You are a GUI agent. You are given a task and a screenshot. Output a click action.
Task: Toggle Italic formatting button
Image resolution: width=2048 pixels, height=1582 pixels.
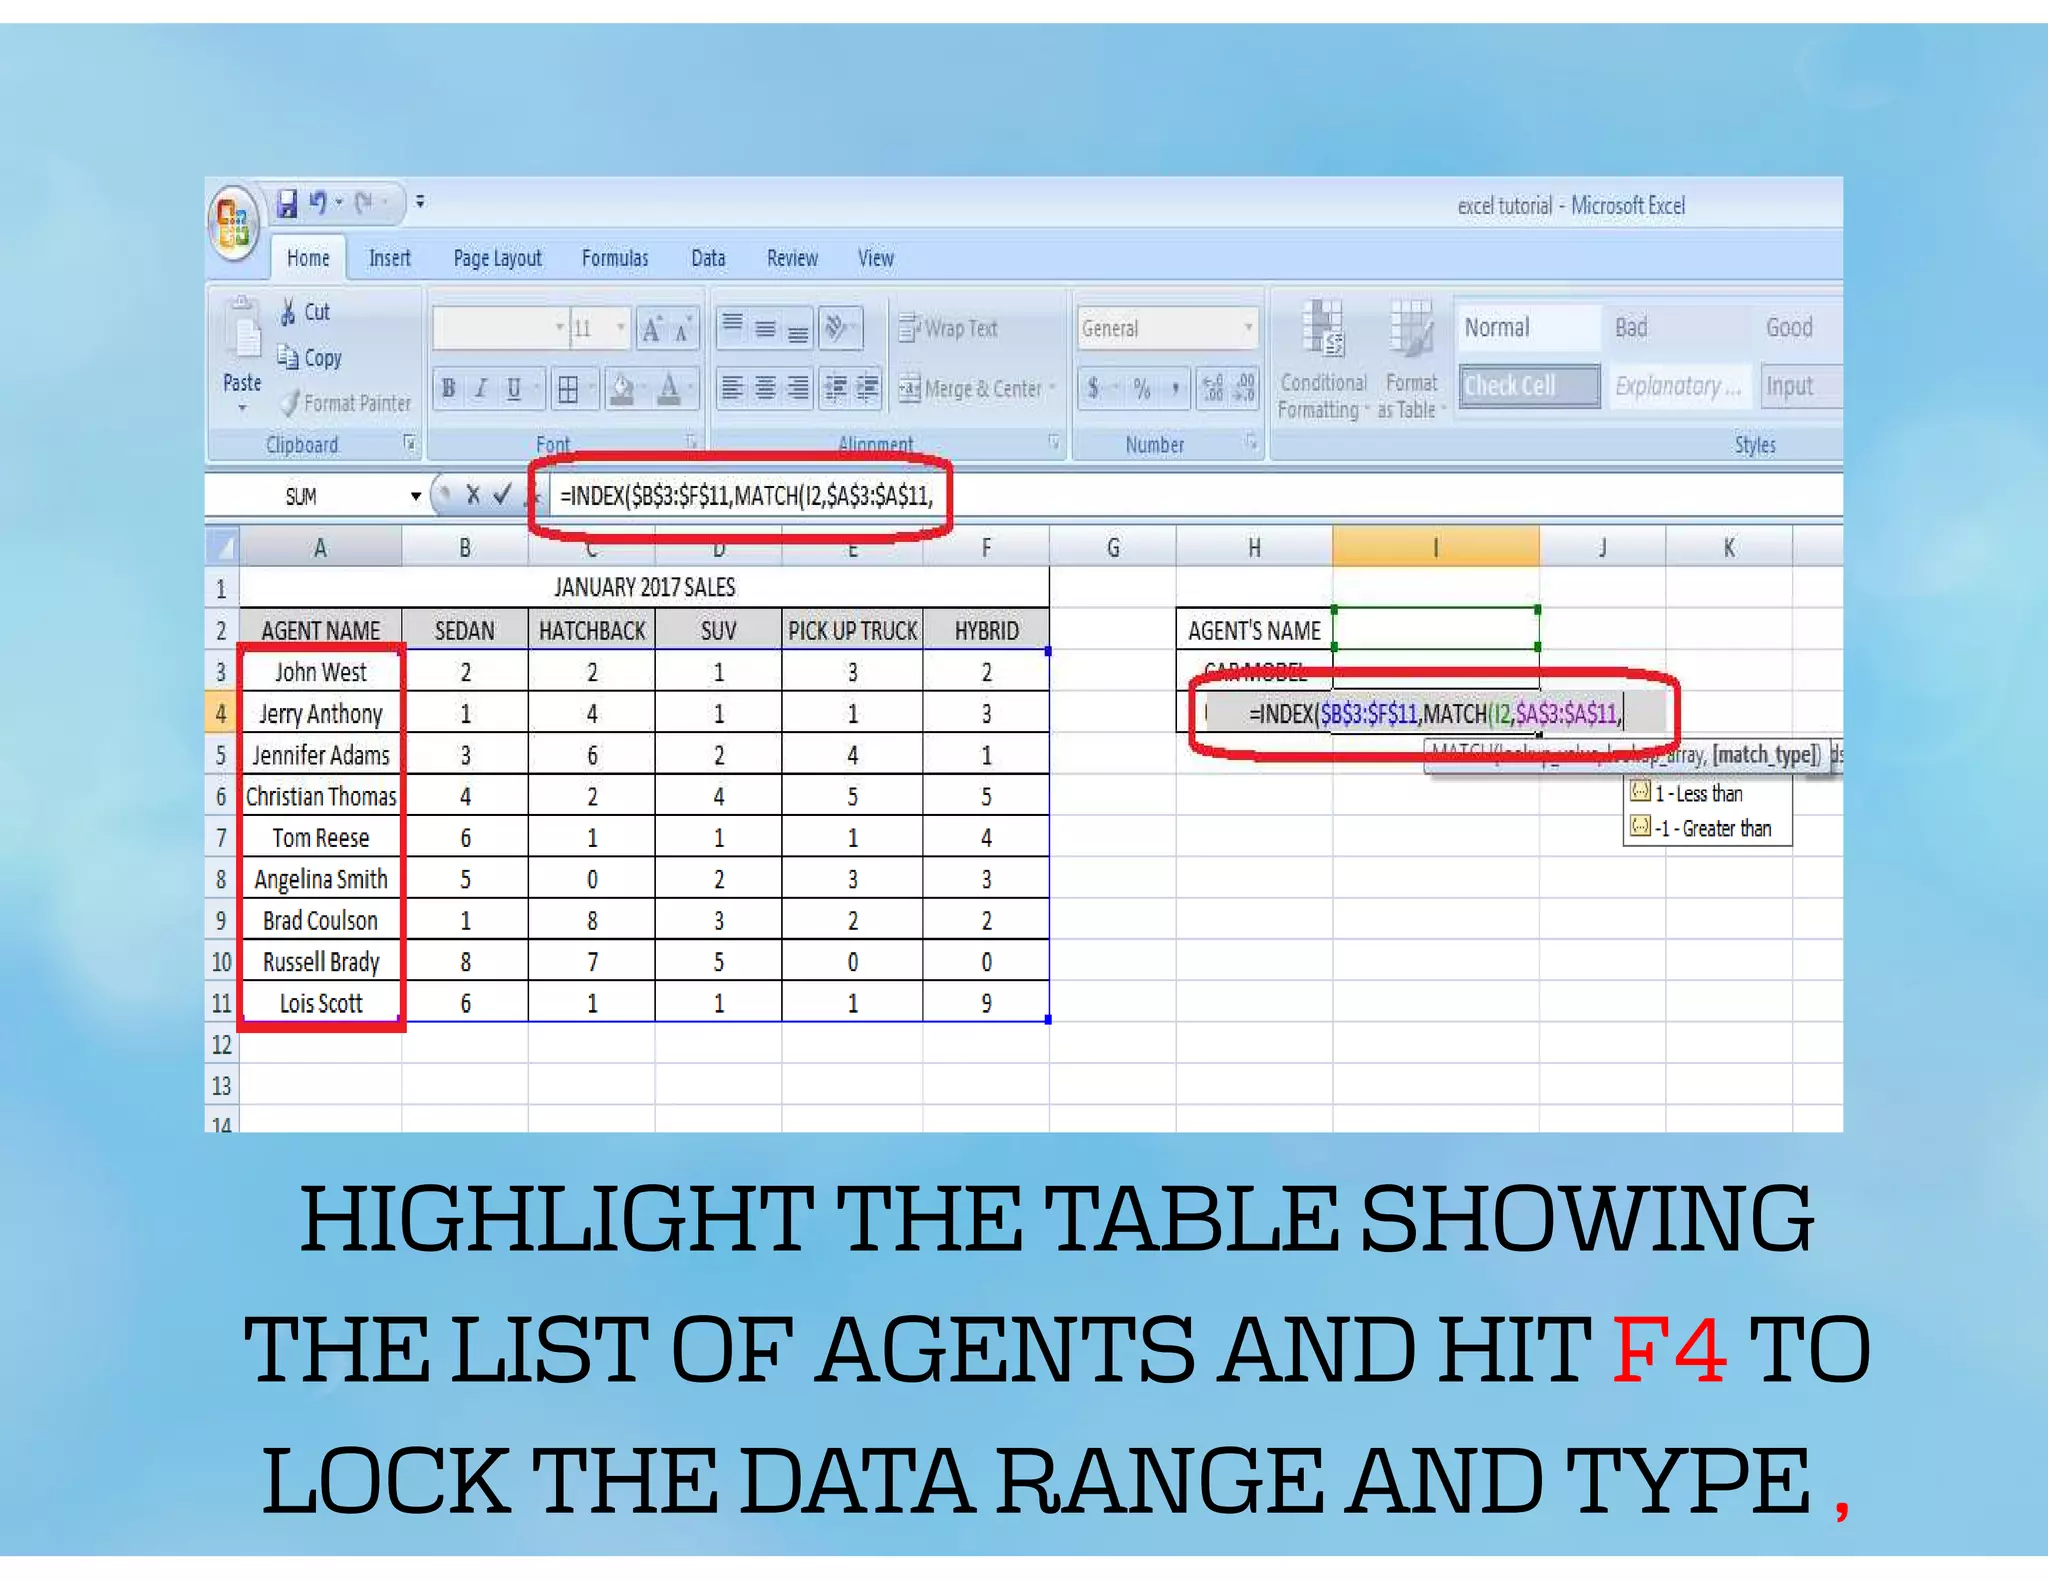pyautogui.click(x=481, y=389)
